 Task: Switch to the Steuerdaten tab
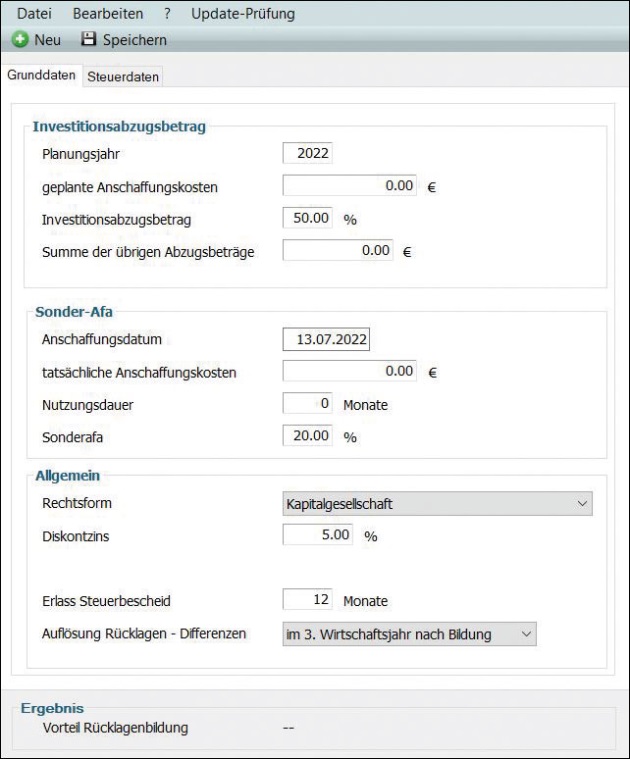(123, 77)
